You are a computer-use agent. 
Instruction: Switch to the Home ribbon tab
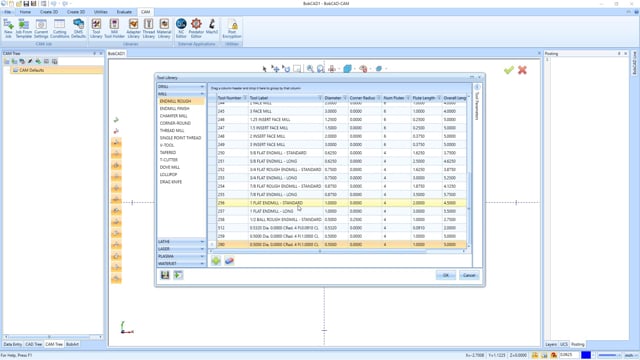point(25,12)
